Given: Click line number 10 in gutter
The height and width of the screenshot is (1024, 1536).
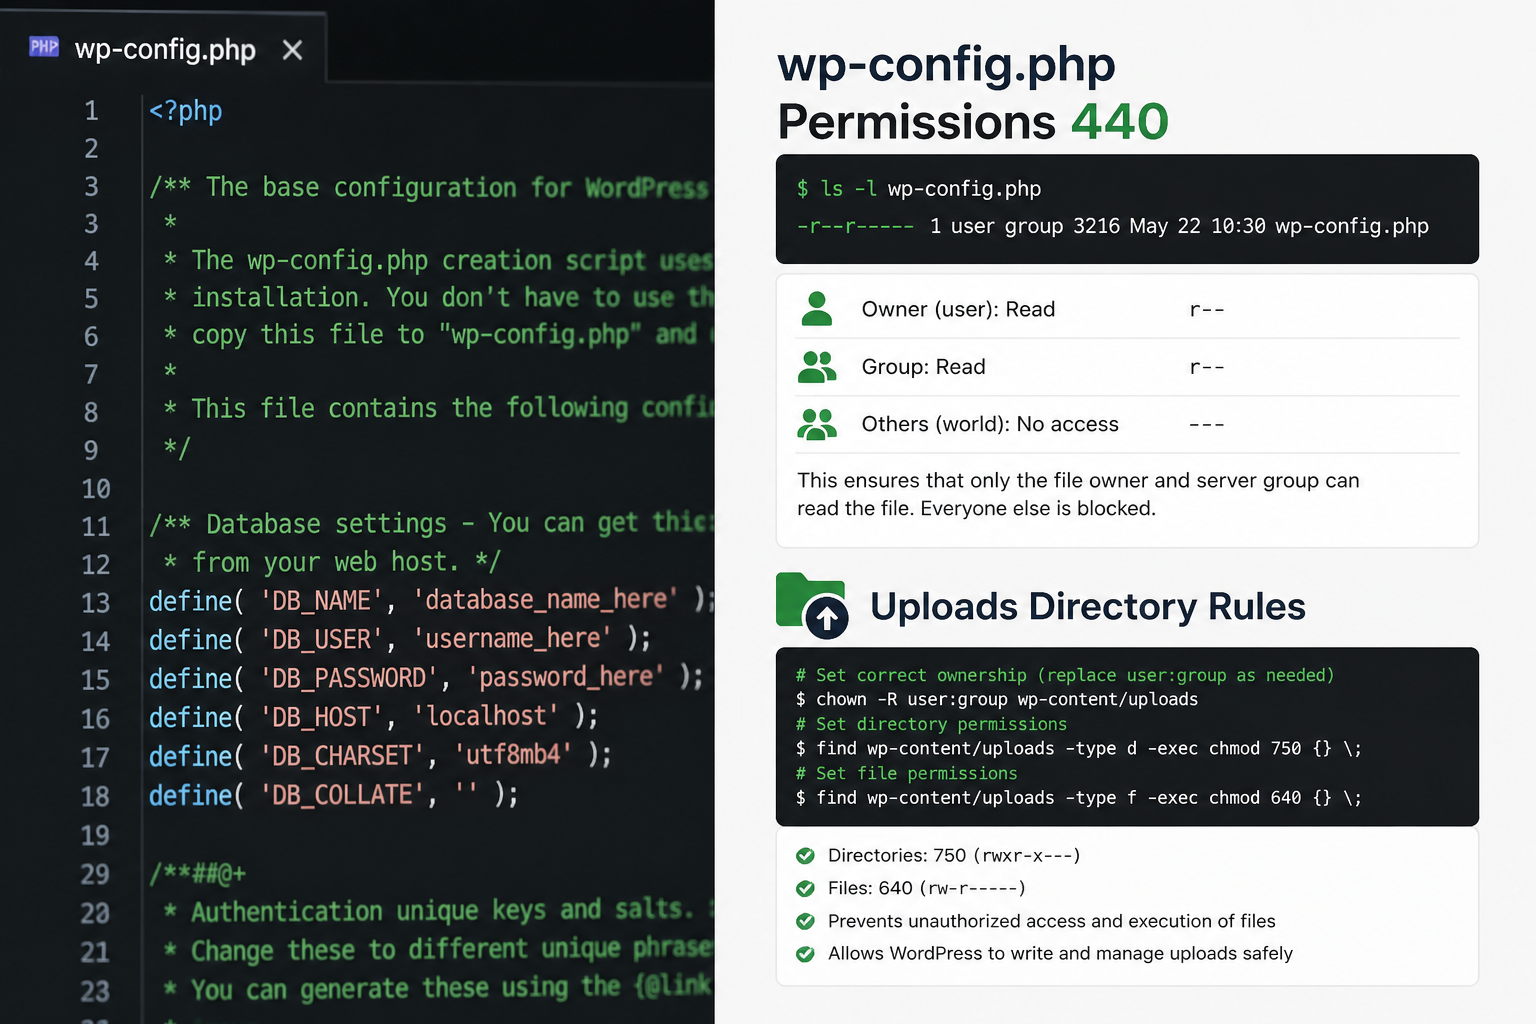Looking at the screenshot, I should 96,489.
